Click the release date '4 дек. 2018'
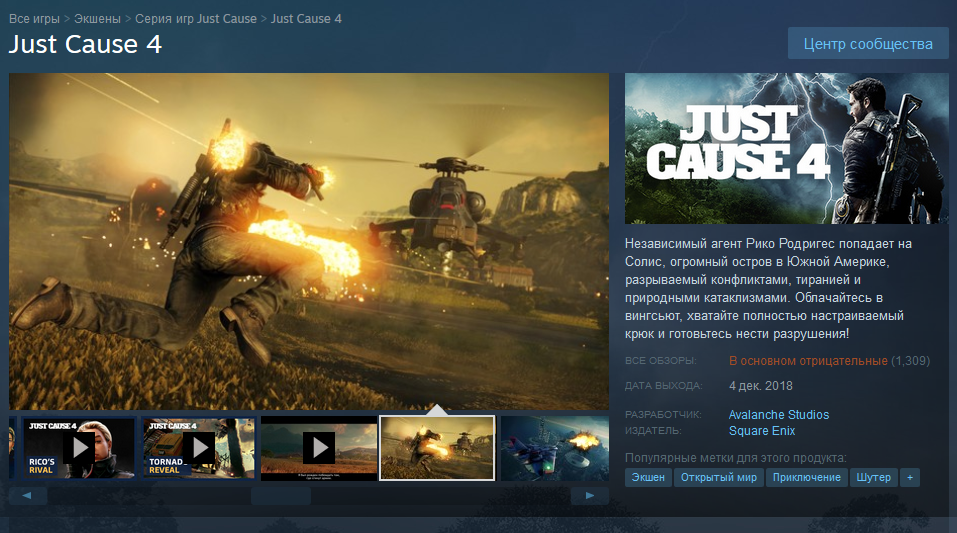The image size is (957, 533). [760, 386]
